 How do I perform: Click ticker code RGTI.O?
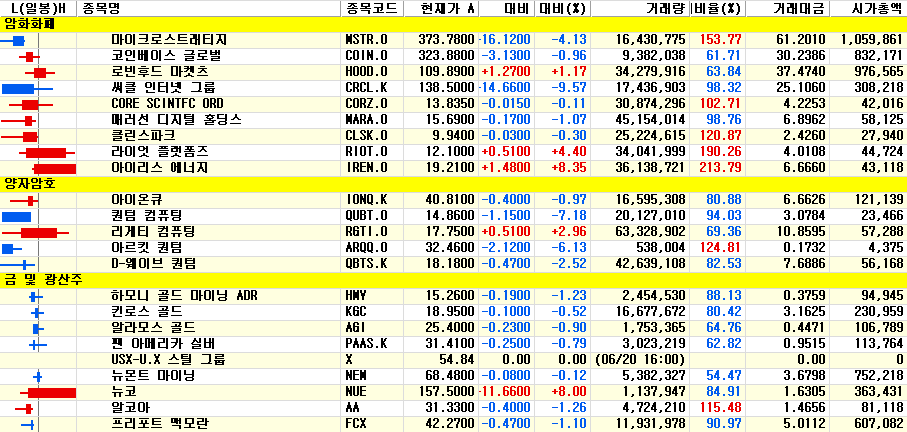tap(366, 232)
